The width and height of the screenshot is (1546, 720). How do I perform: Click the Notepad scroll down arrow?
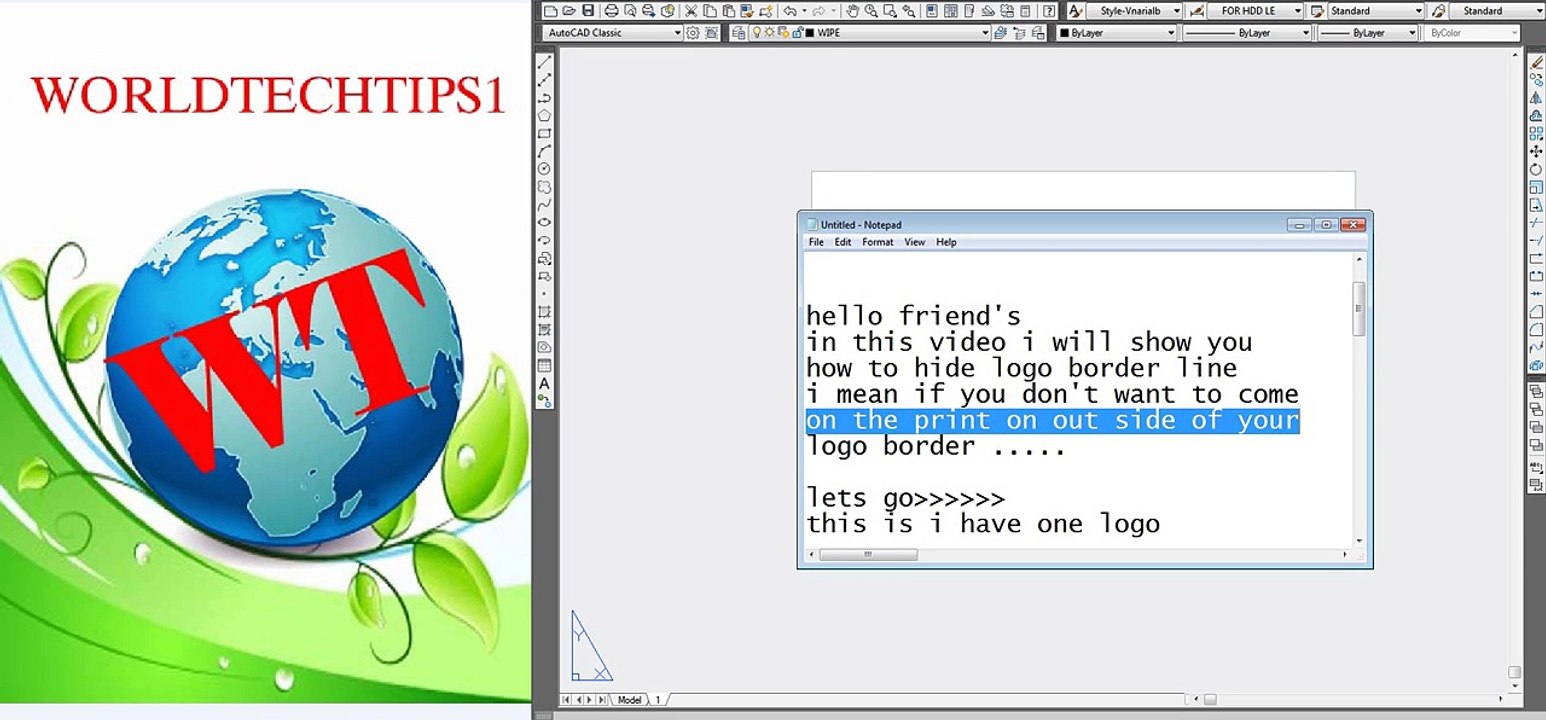(x=1359, y=541)
